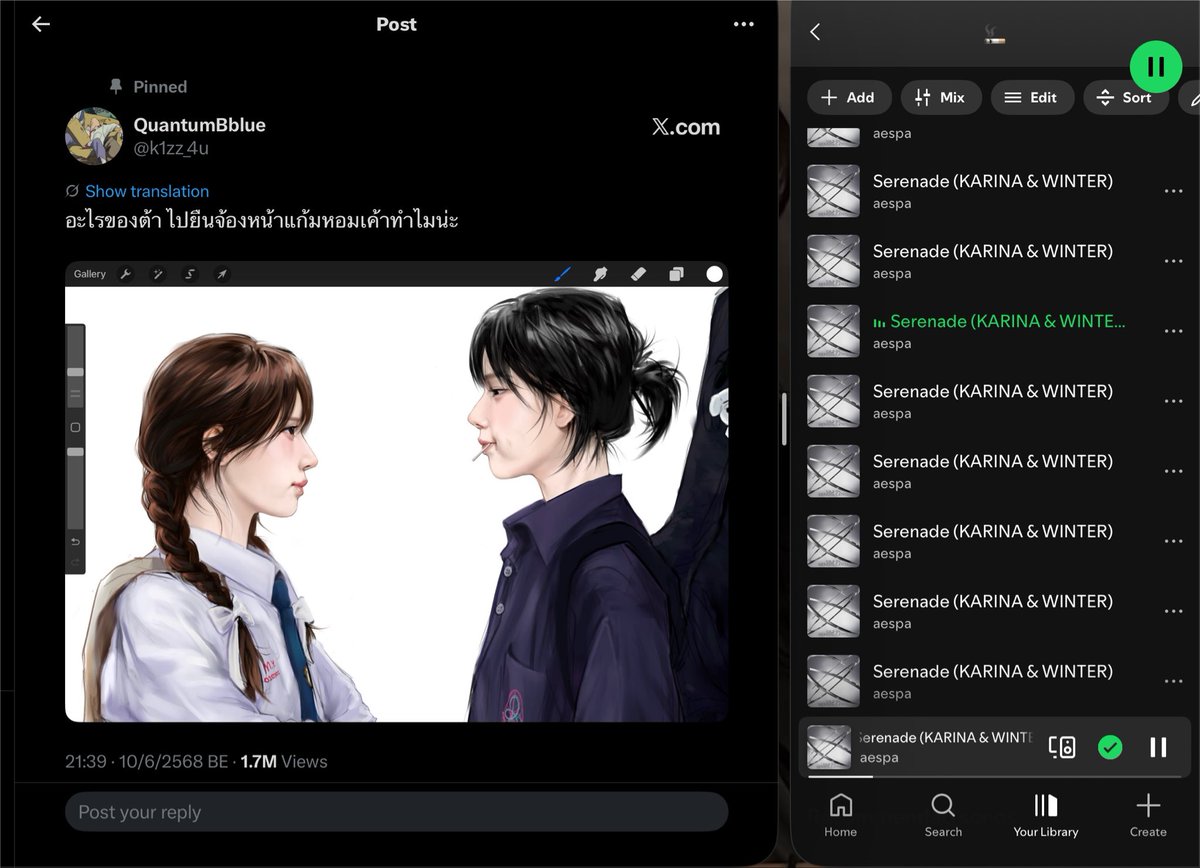Pause playback from the mini-player bar
1200x868 pixels.
[1158, 747]
